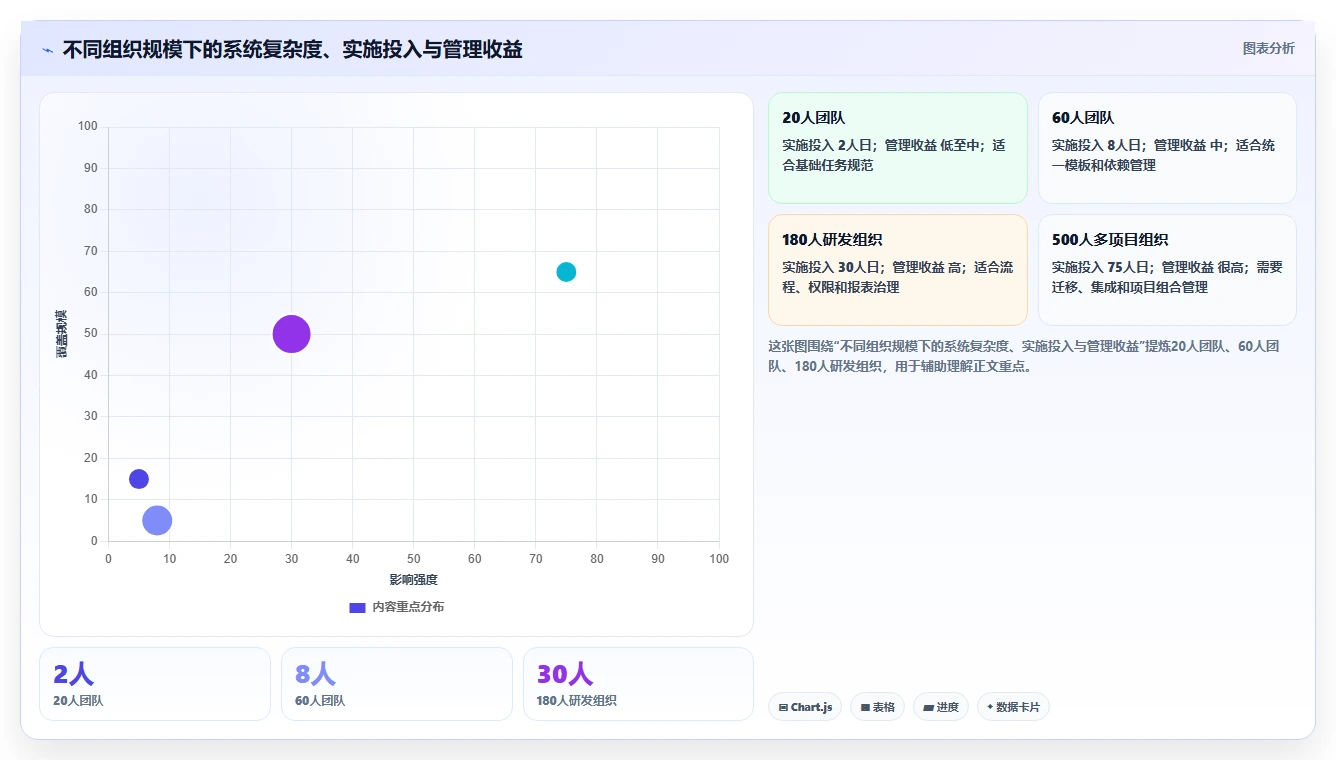Viewport: 1336px width, 760px height.
Task: Open the 20人团队 info card
Action: [x=897, y=148]
